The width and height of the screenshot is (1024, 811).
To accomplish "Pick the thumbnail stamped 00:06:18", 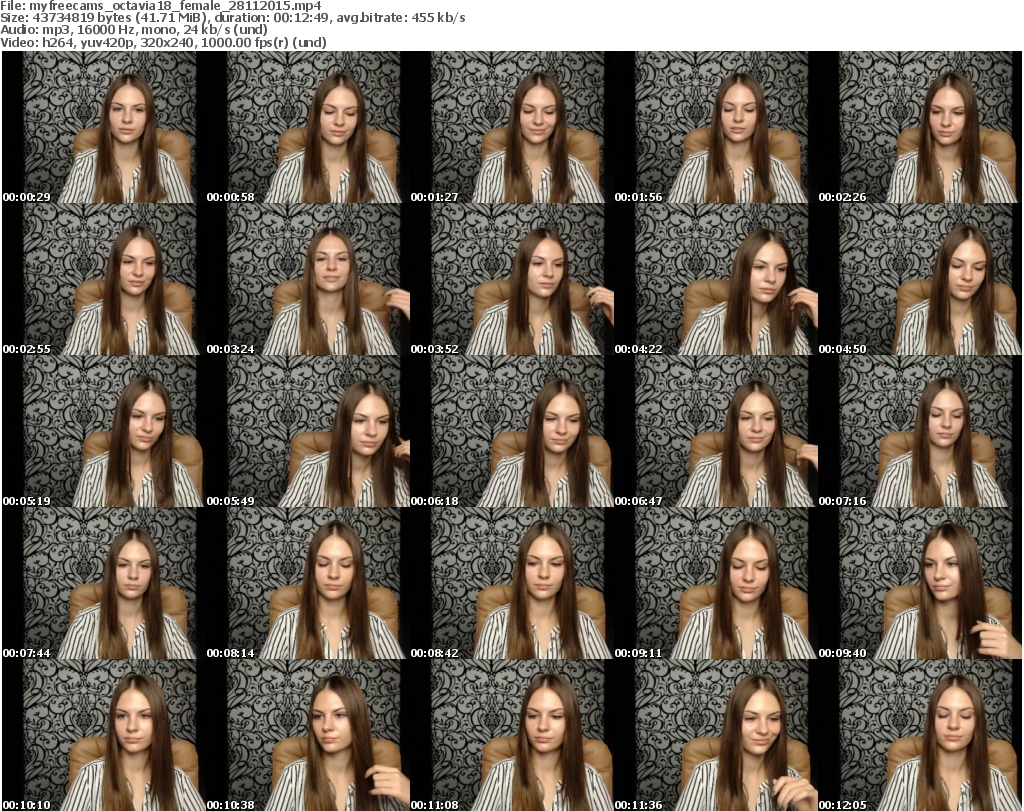I will (x=512, y=432).
